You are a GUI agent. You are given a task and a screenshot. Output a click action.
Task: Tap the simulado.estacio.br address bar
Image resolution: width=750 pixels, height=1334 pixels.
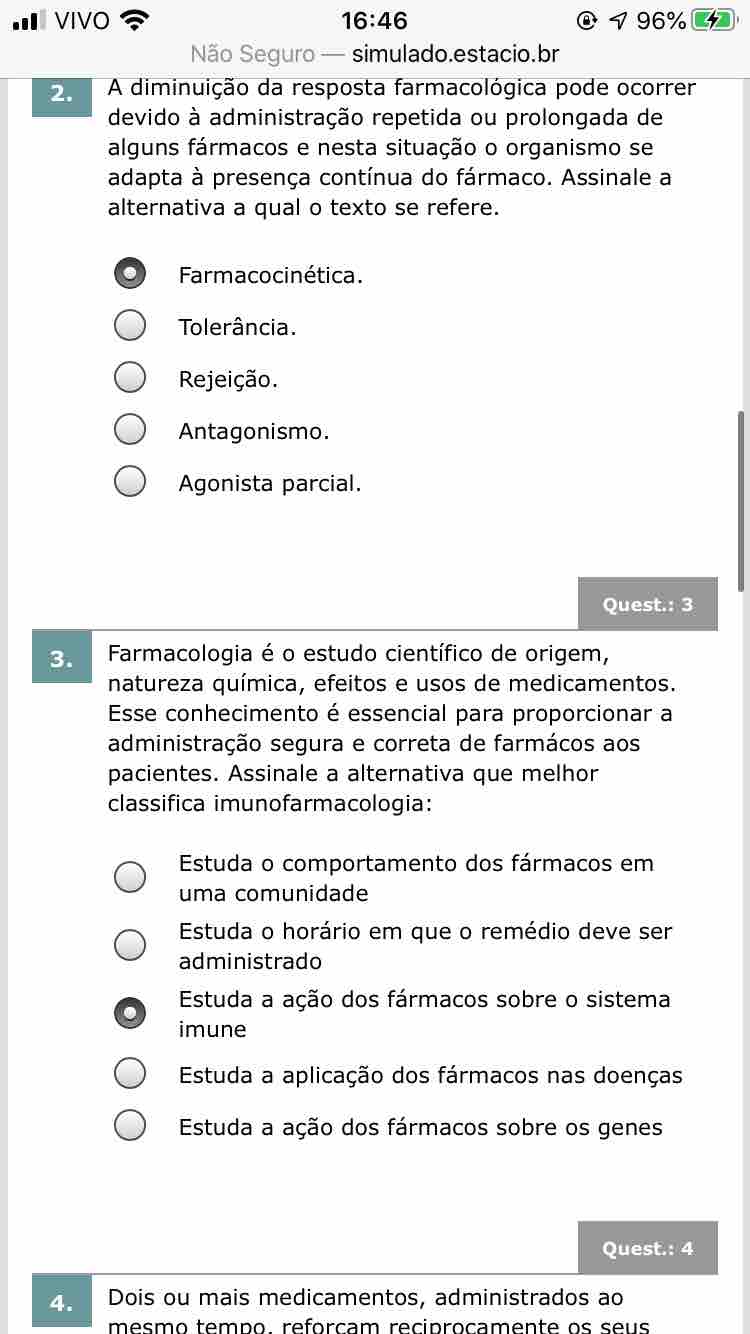point(375,54)
